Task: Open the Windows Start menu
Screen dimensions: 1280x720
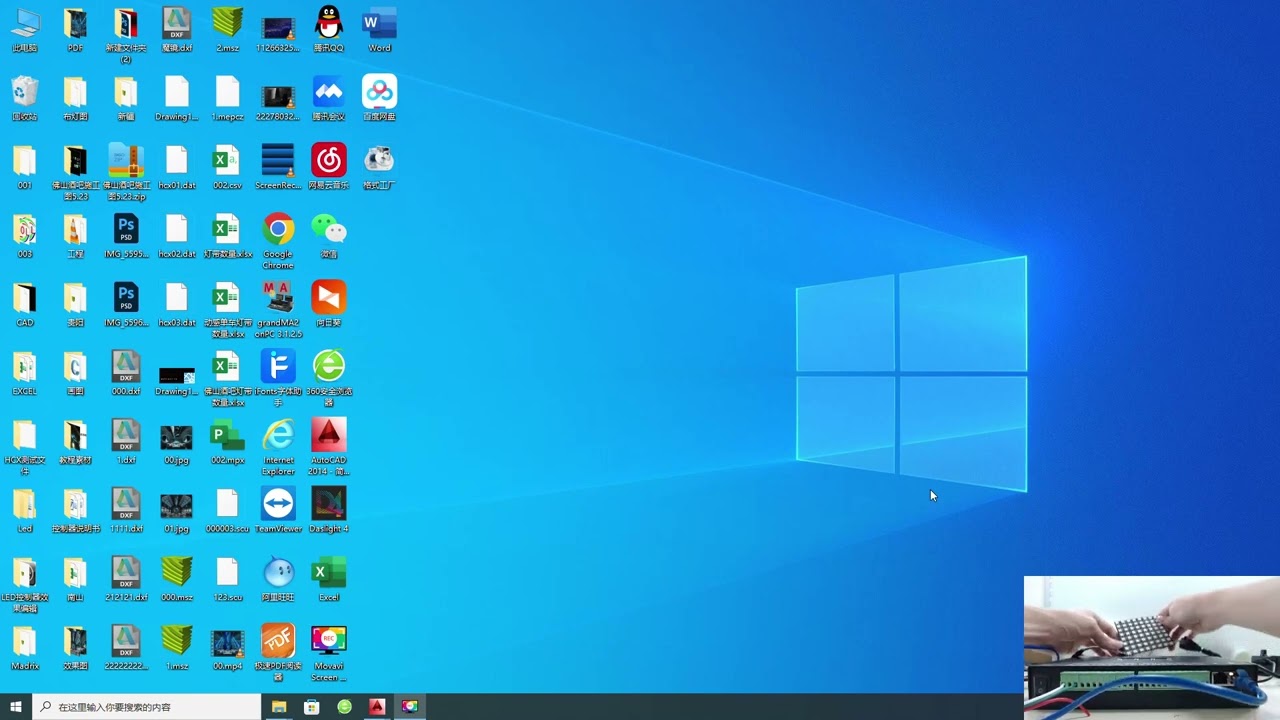Action: (16, 706)
